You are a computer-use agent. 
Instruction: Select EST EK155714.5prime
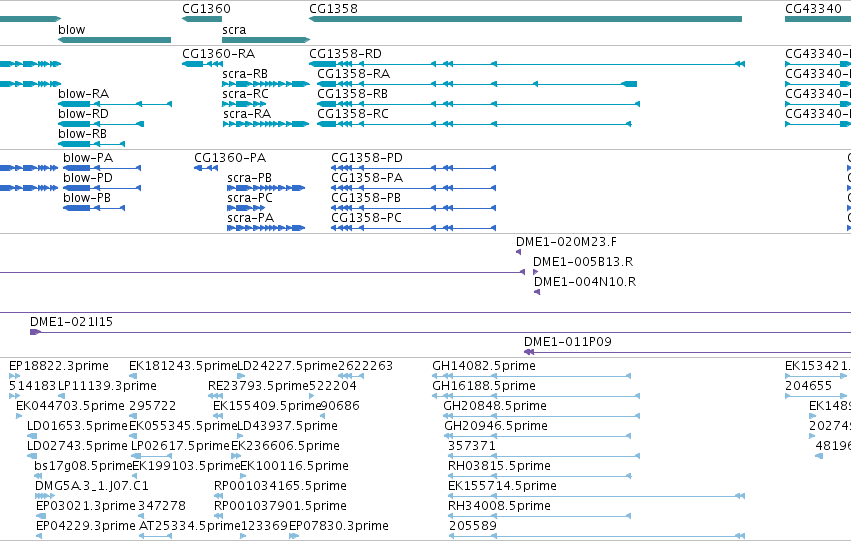coord(503,486)
